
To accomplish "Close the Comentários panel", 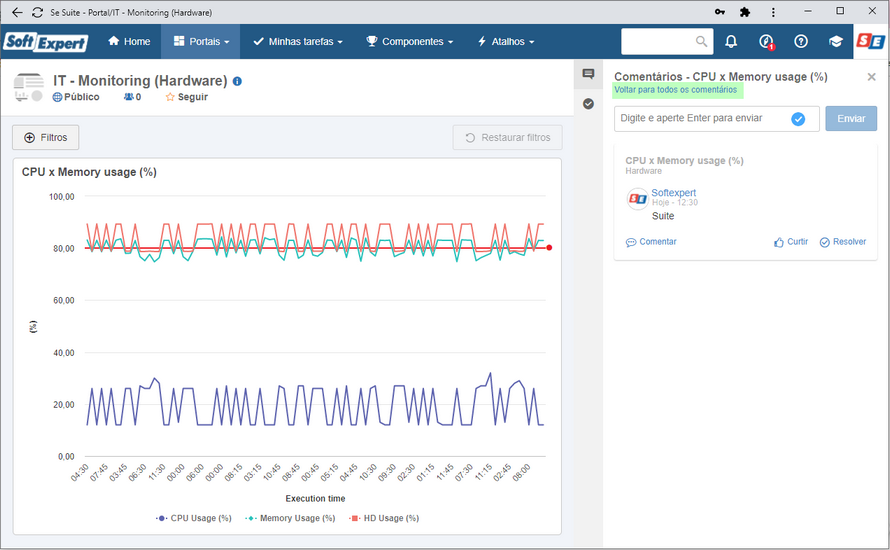I will [871, 77].
